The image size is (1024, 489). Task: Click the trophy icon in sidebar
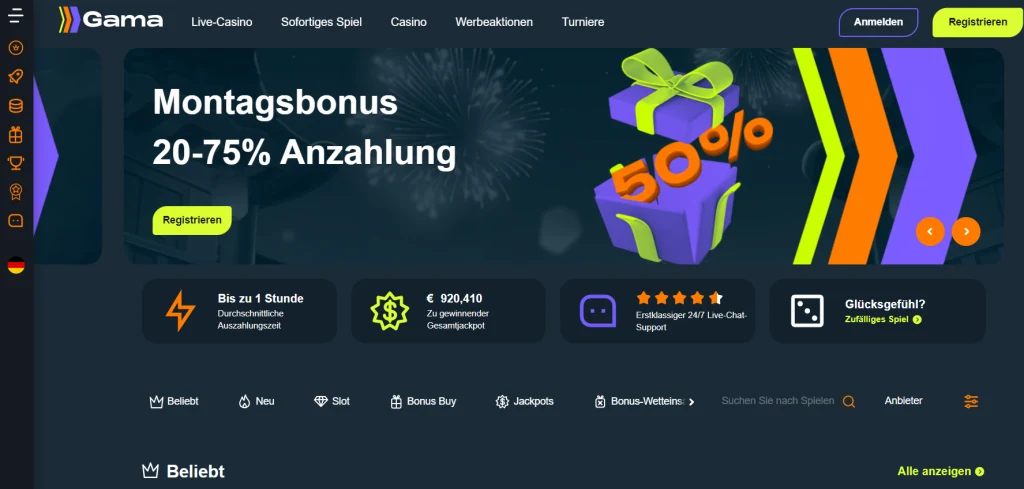16,163
